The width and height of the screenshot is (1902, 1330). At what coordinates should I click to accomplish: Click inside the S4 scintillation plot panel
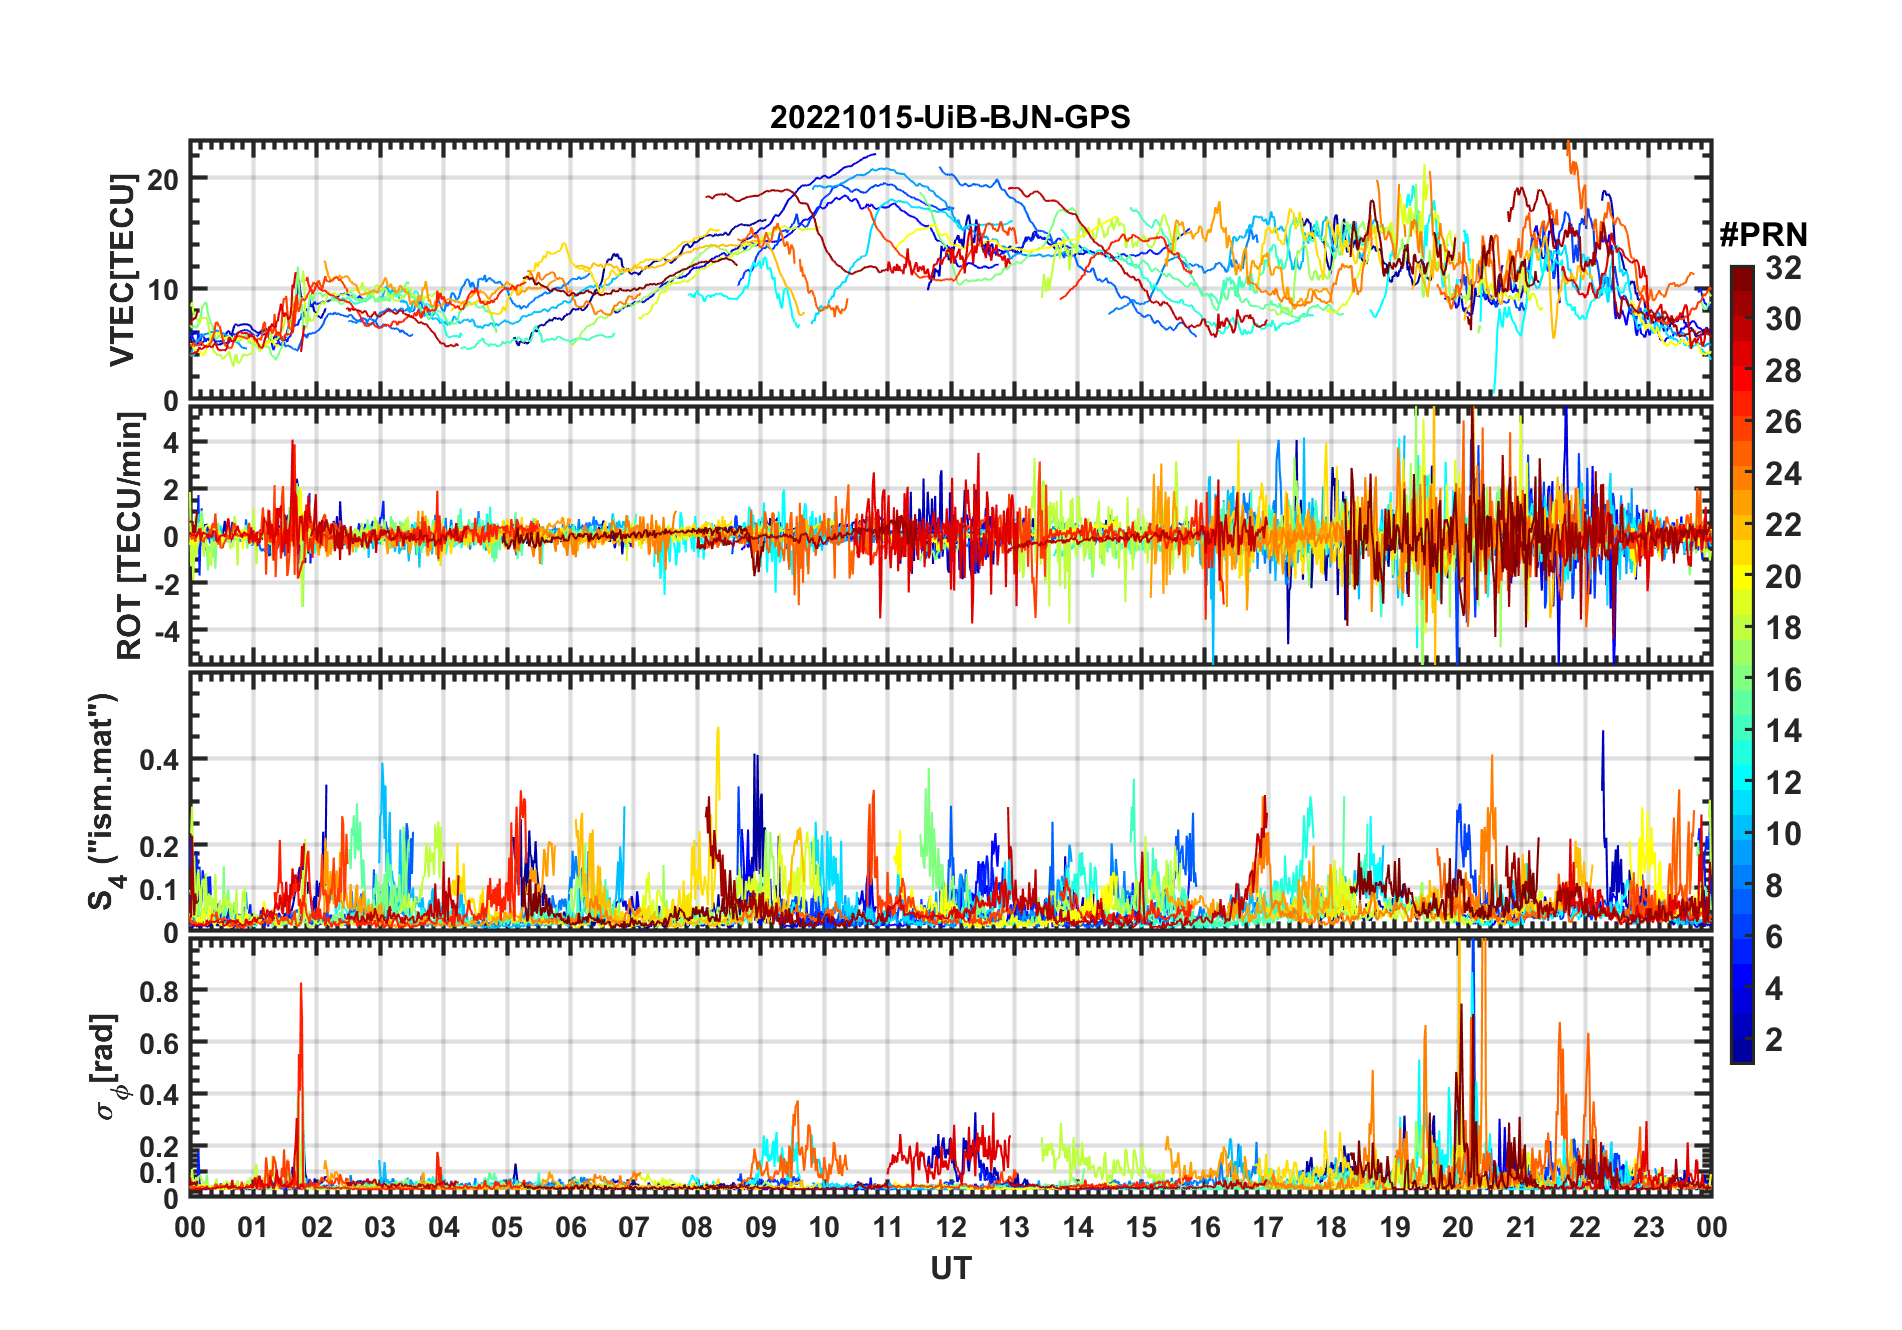(950, 801)
